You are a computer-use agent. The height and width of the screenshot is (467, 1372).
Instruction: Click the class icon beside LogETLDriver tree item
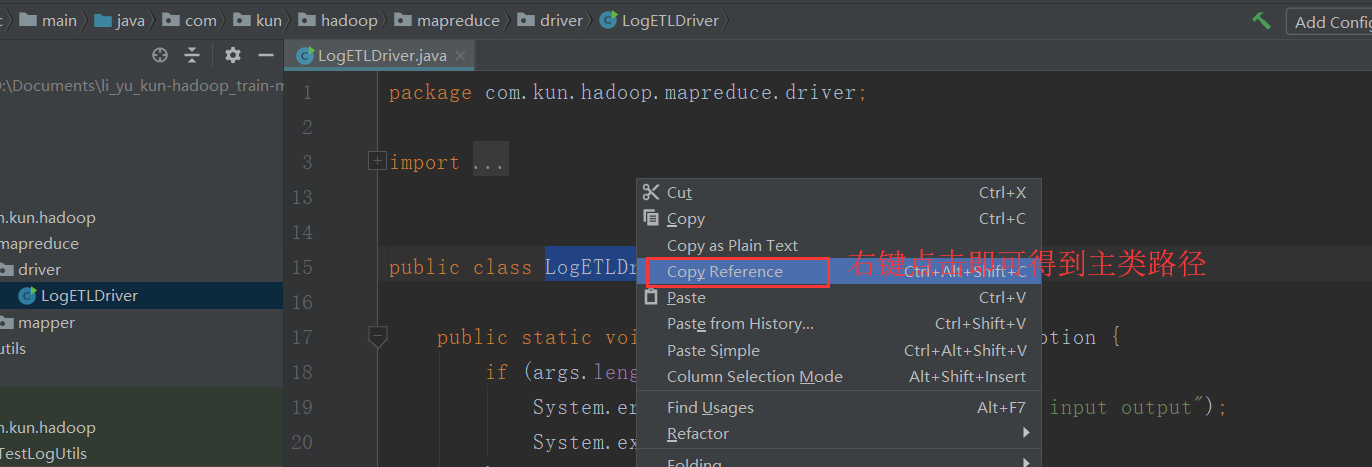coord(29,295)
